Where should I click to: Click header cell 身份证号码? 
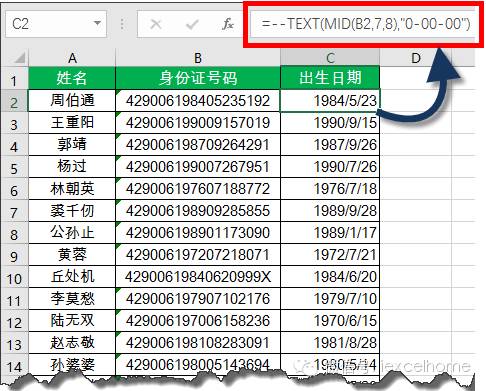[198, 78]
